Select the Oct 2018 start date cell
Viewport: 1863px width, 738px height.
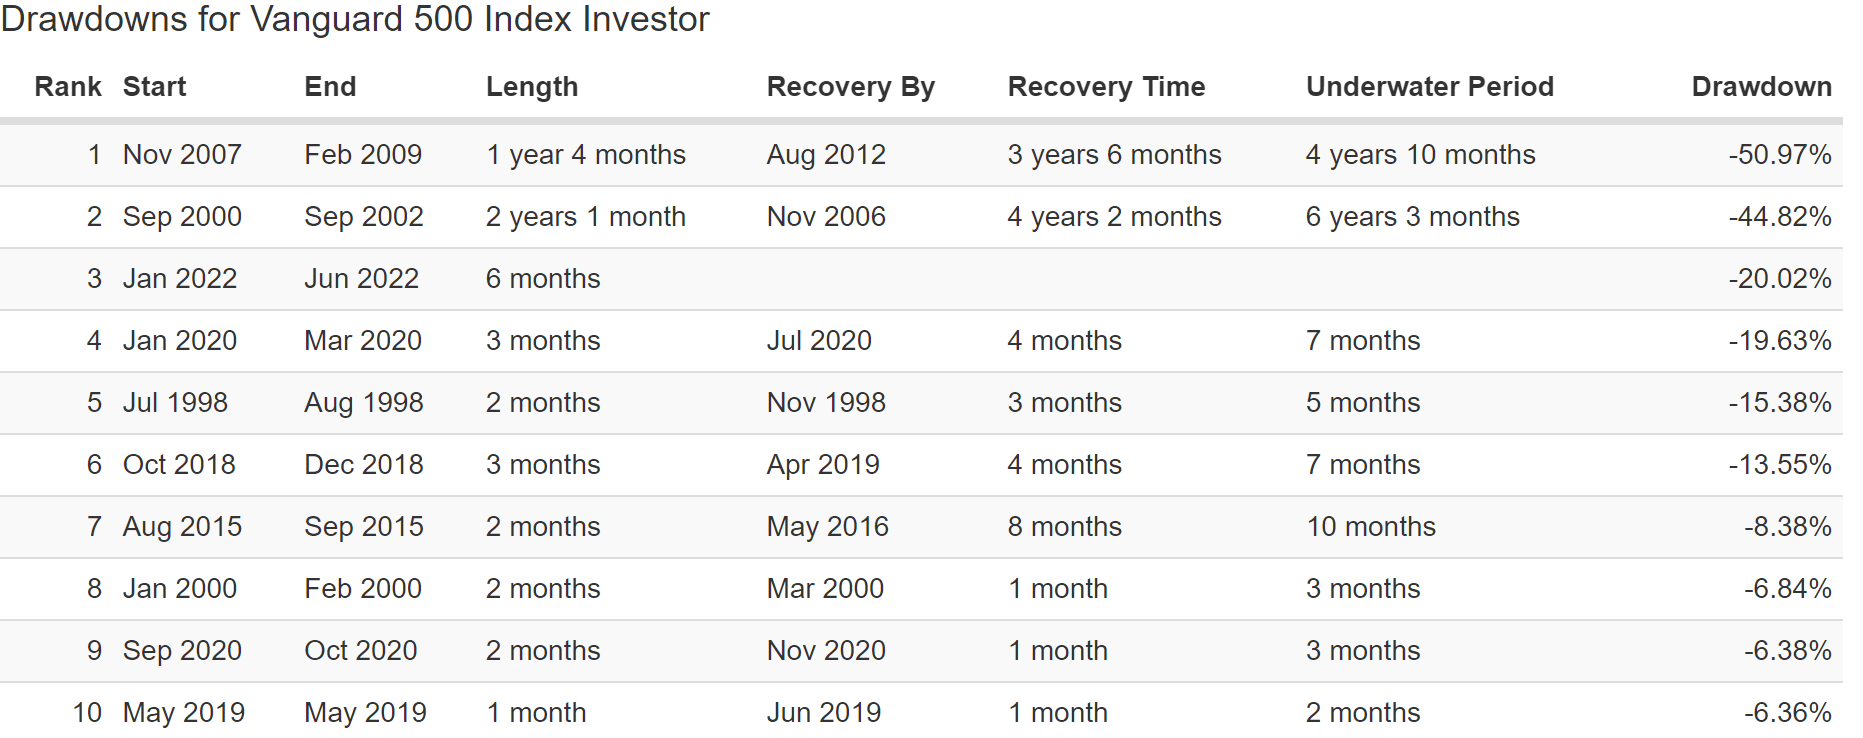pyautogui.click(x=179, y=465)
